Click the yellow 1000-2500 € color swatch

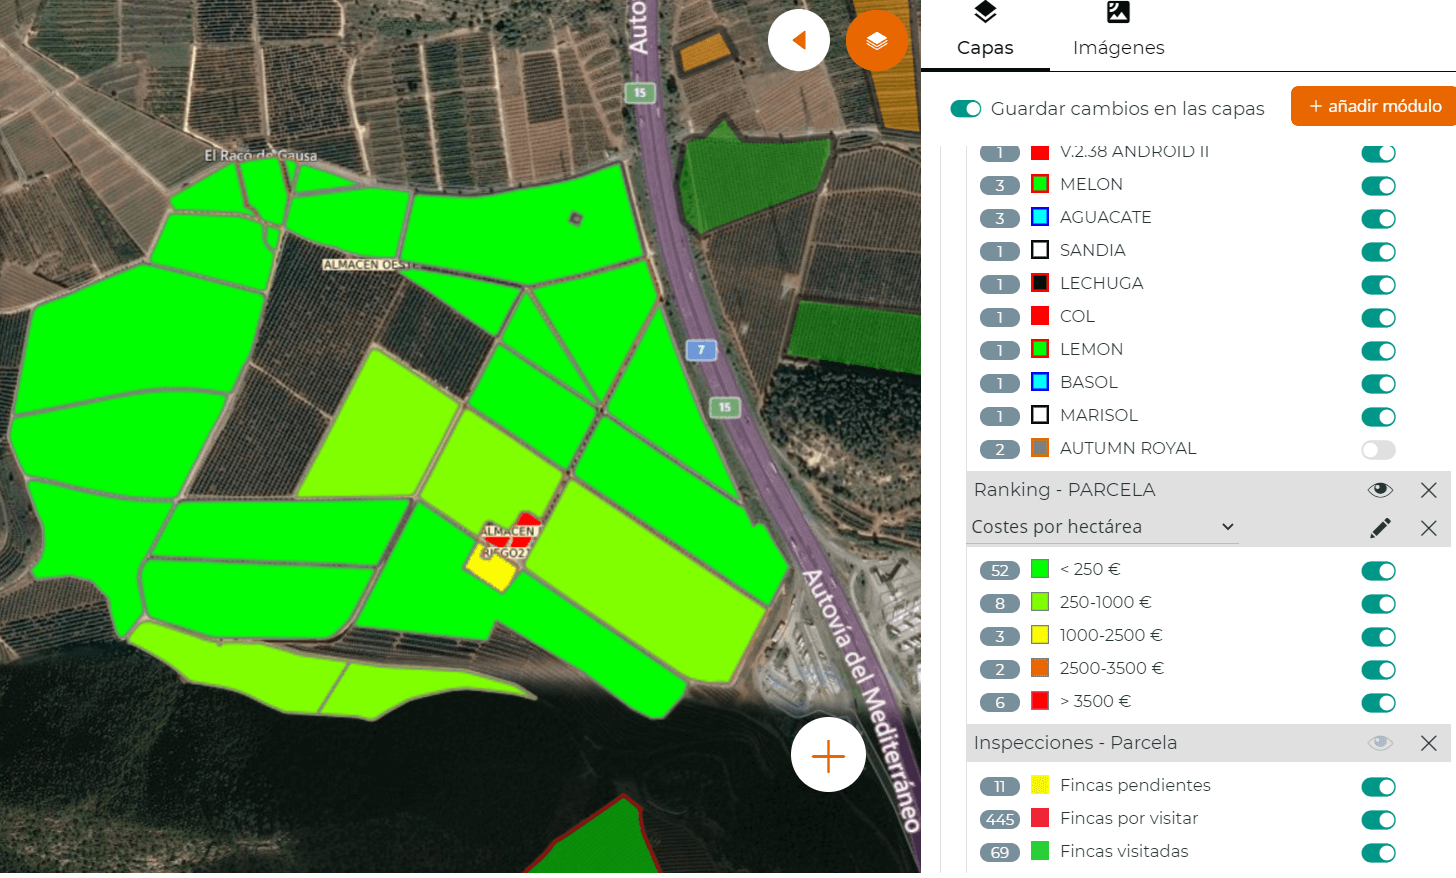(1040, 635)
